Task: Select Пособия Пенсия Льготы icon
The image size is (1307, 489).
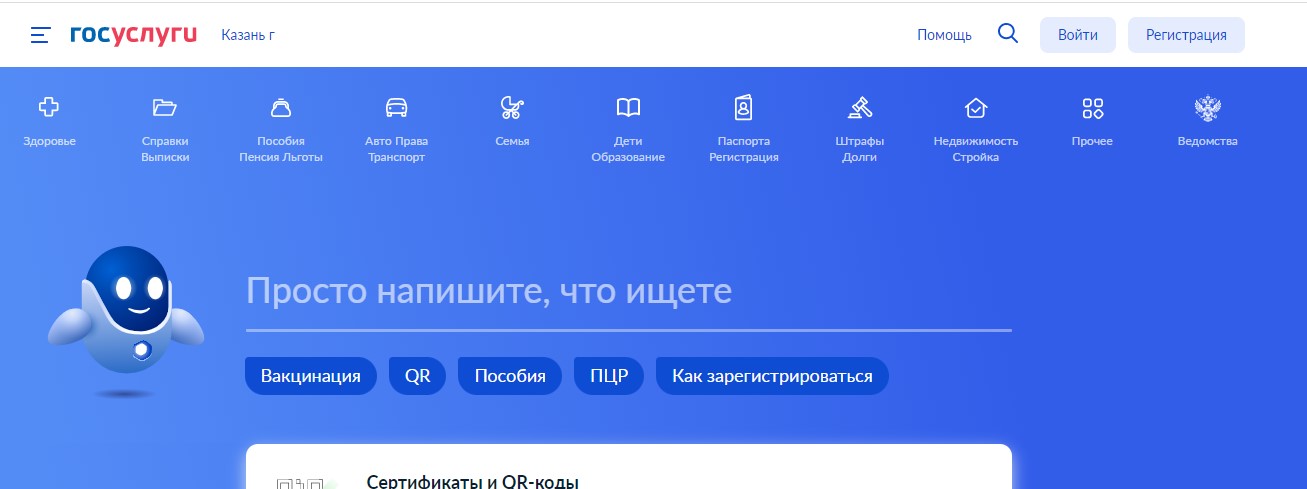Action: (281, 108)
